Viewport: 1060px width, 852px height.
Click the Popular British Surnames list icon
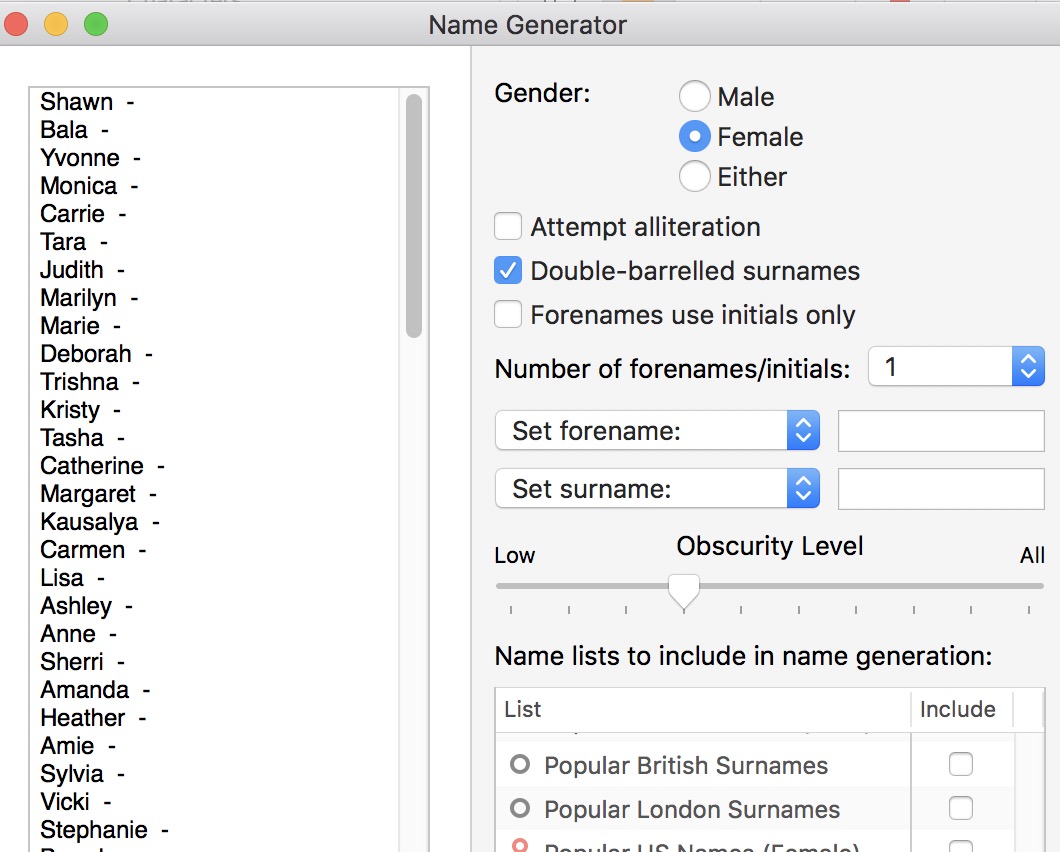(519, 765)
